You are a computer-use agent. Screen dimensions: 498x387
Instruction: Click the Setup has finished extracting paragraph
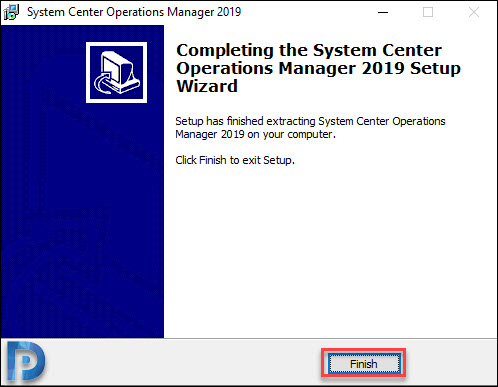[310, 128]
